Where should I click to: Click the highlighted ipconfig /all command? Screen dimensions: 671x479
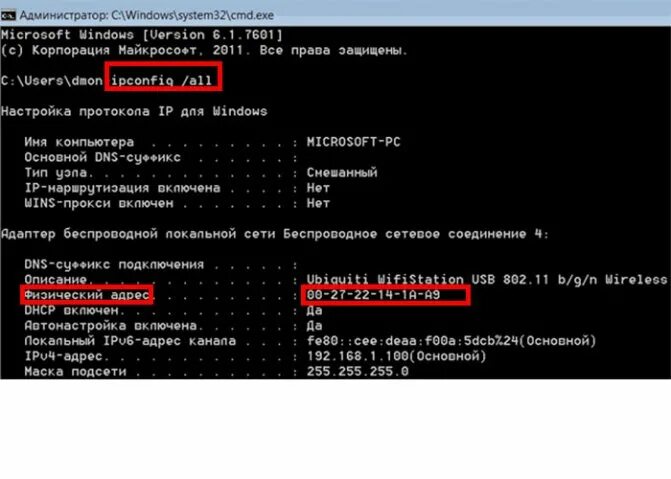pos(162,80)
